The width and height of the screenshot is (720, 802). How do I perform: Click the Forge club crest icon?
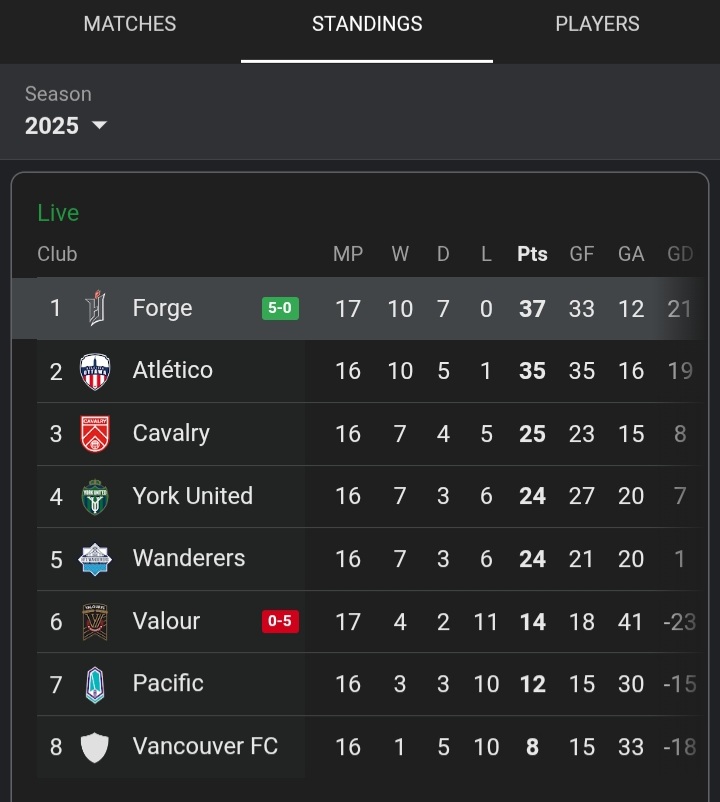tap(95, 308)
